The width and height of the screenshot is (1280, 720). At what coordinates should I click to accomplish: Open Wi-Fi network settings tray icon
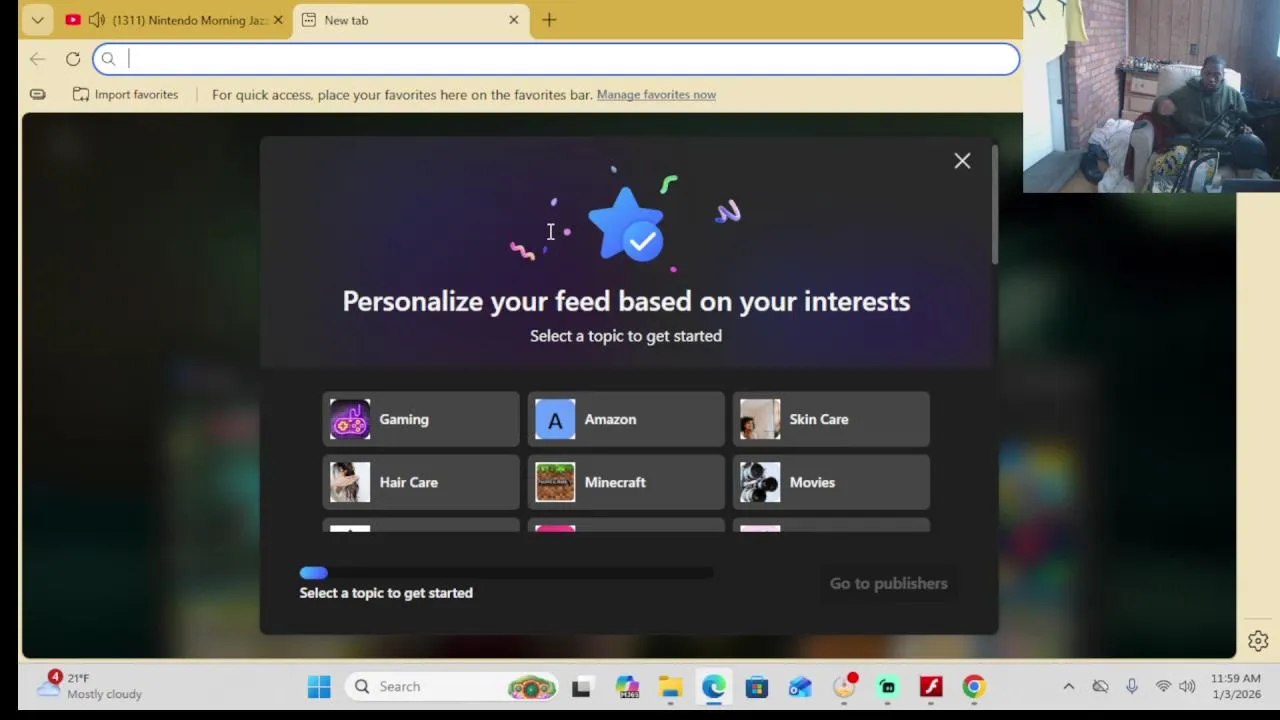1163,686
